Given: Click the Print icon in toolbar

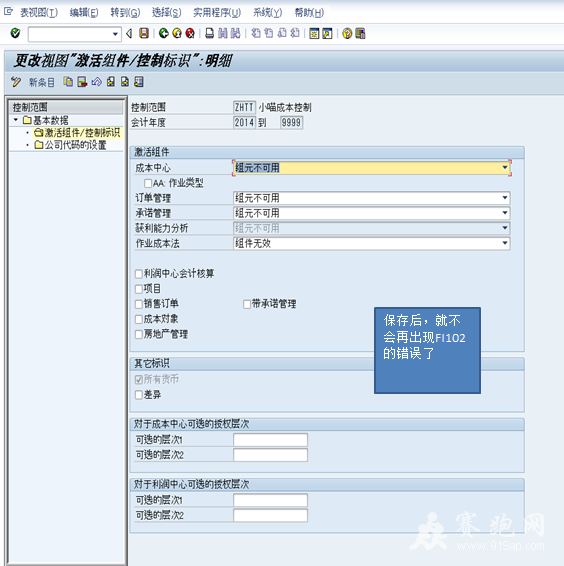Looking at the screenshot, I should [209, 33].
